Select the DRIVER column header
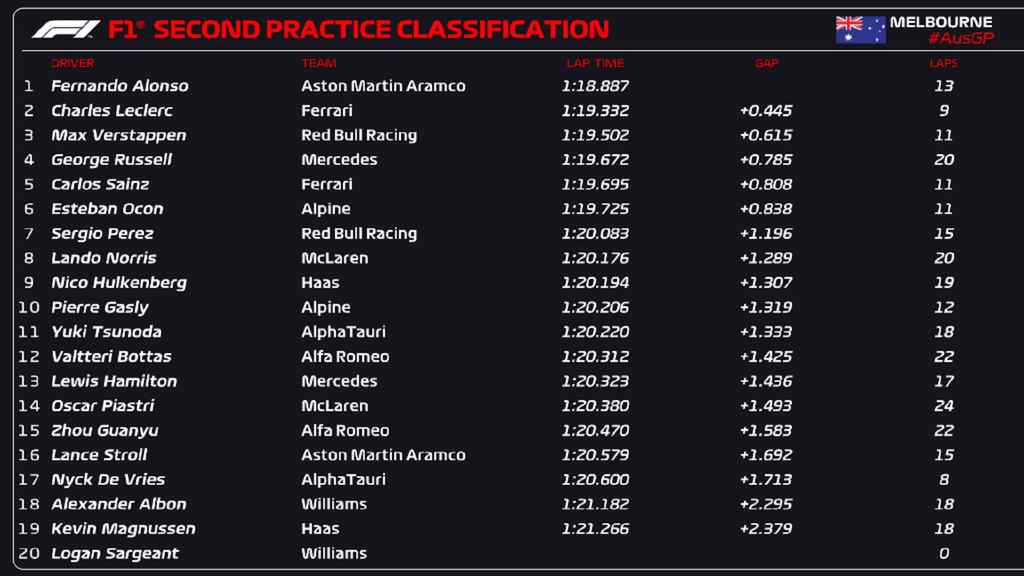Viewport: 1024px width, 576px height. click(72, 63)
